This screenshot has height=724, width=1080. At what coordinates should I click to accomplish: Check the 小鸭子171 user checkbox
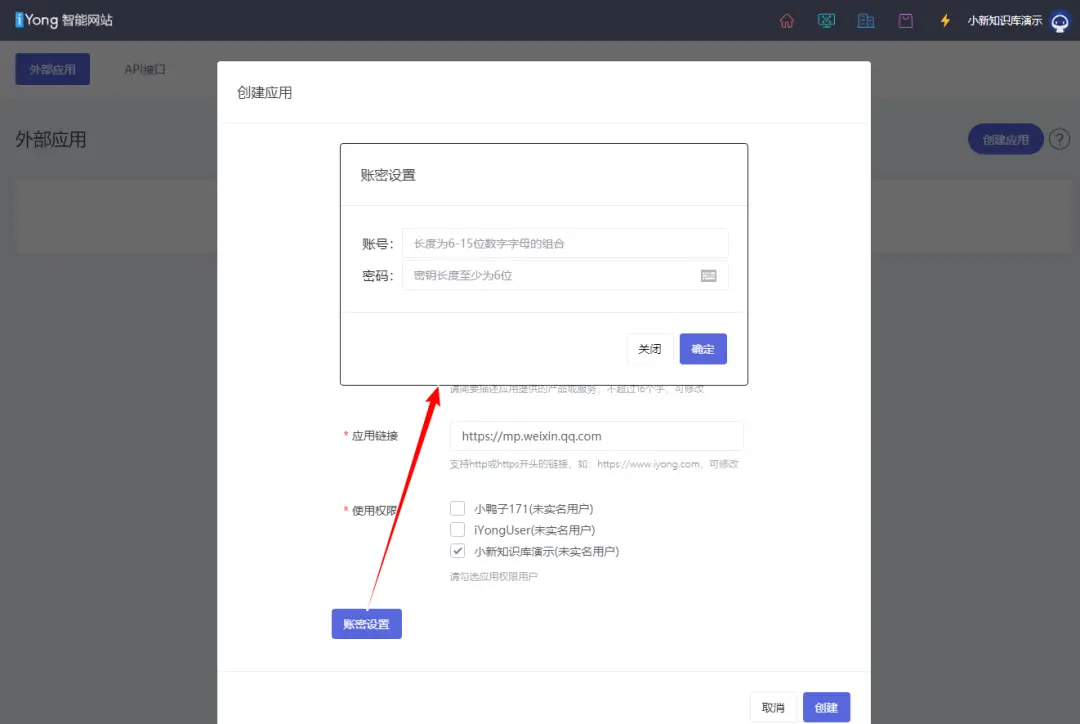(458, 508)
